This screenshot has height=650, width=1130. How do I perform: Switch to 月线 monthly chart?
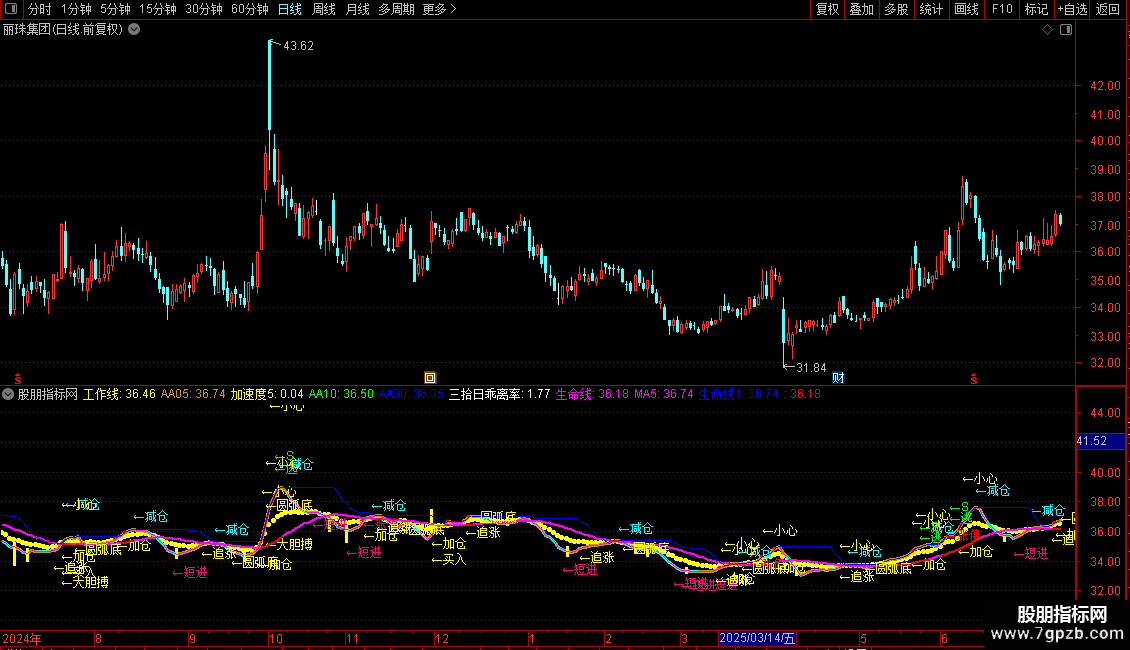[357, 9]
